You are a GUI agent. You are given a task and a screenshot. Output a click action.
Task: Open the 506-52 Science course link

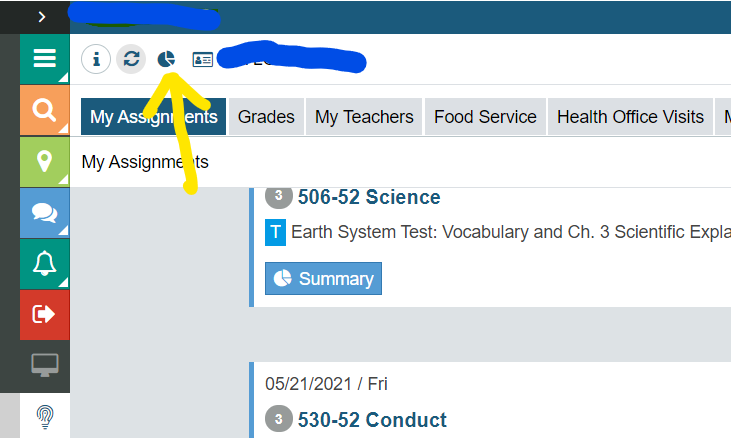pyautogui.click(x=369, y=197)
